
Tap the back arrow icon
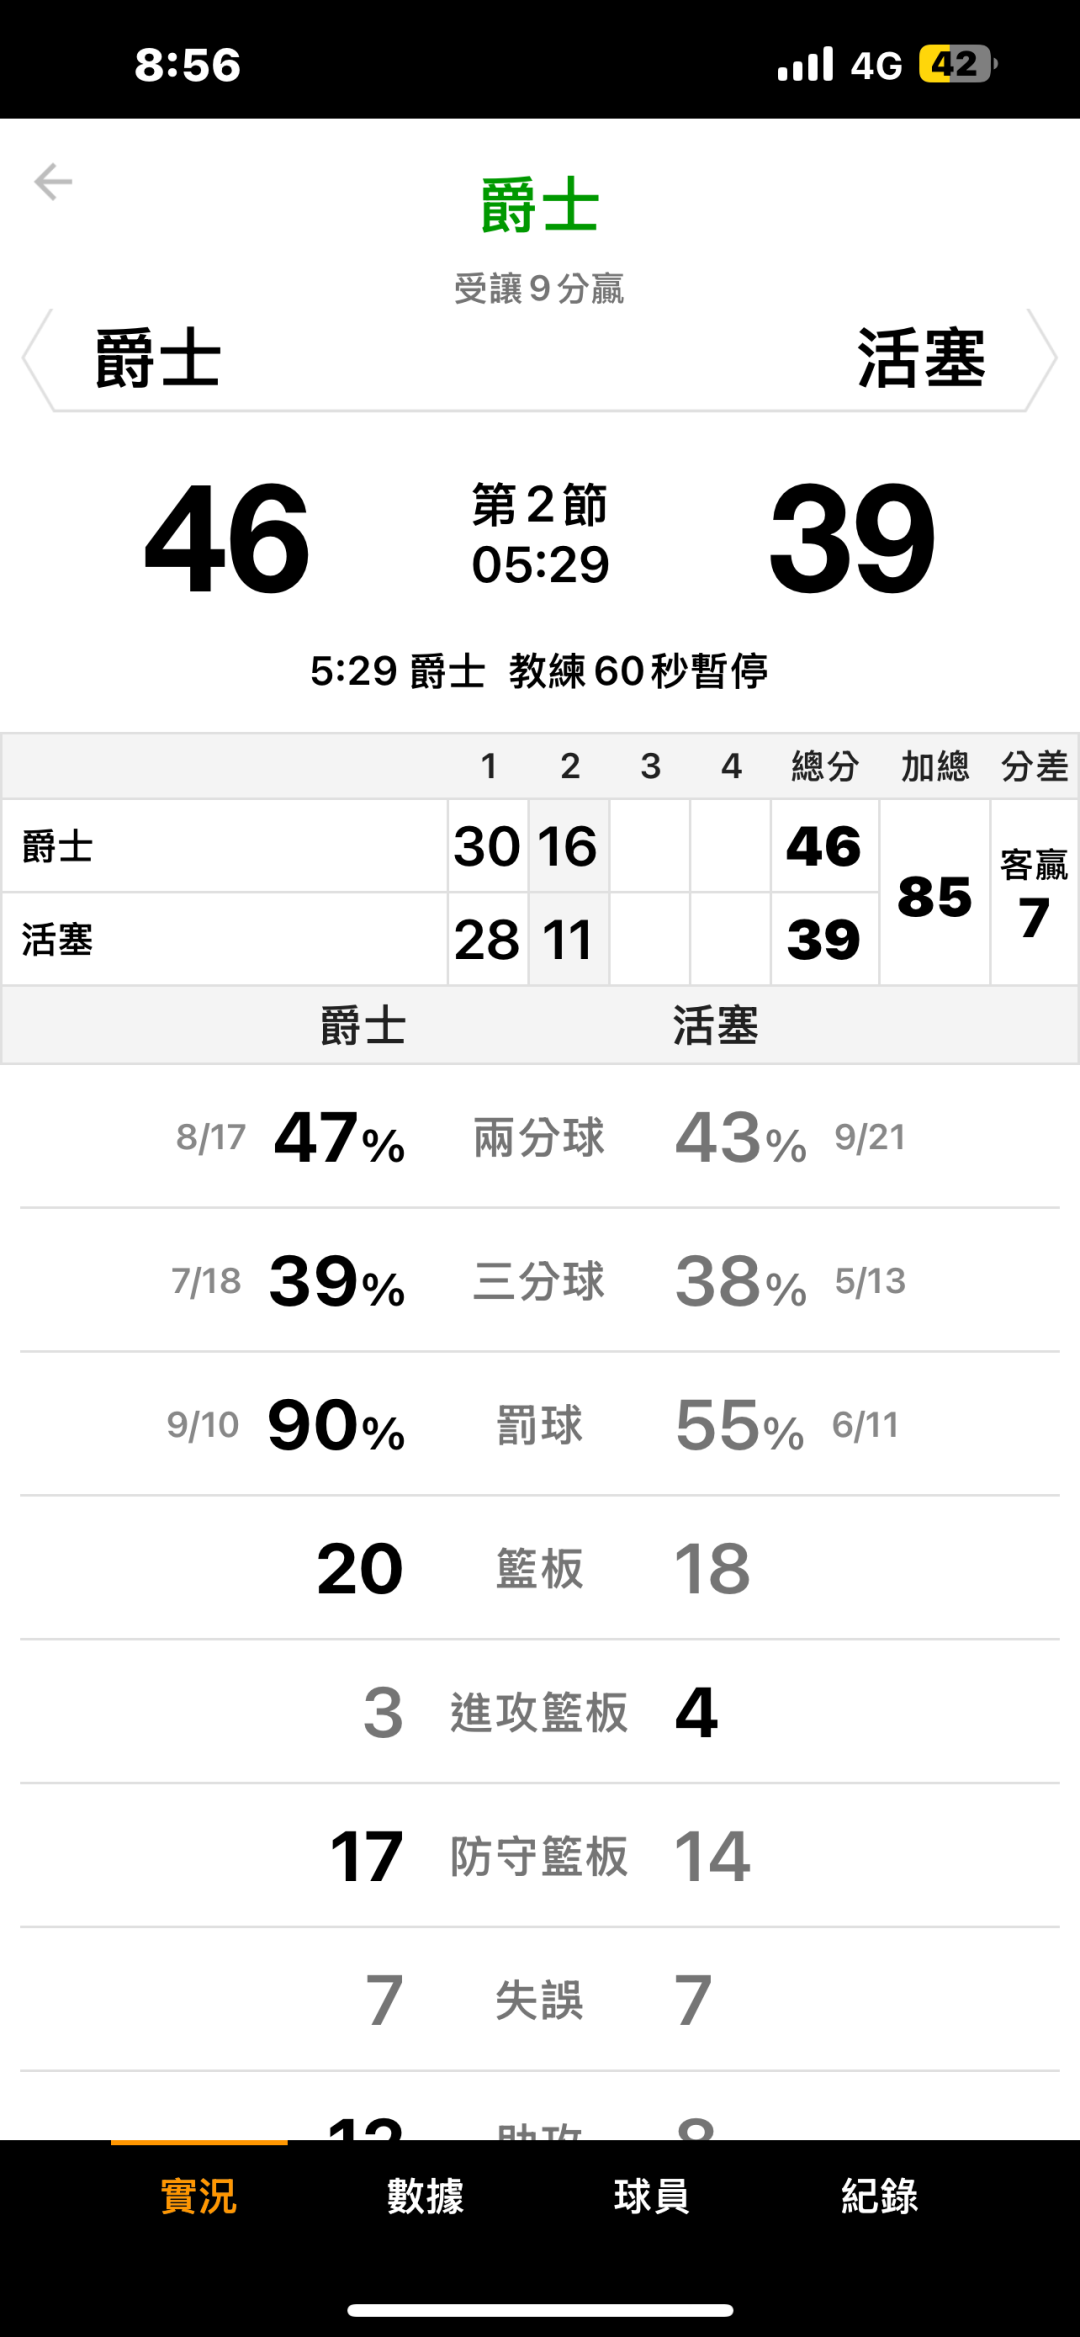(x=53, y=182)
